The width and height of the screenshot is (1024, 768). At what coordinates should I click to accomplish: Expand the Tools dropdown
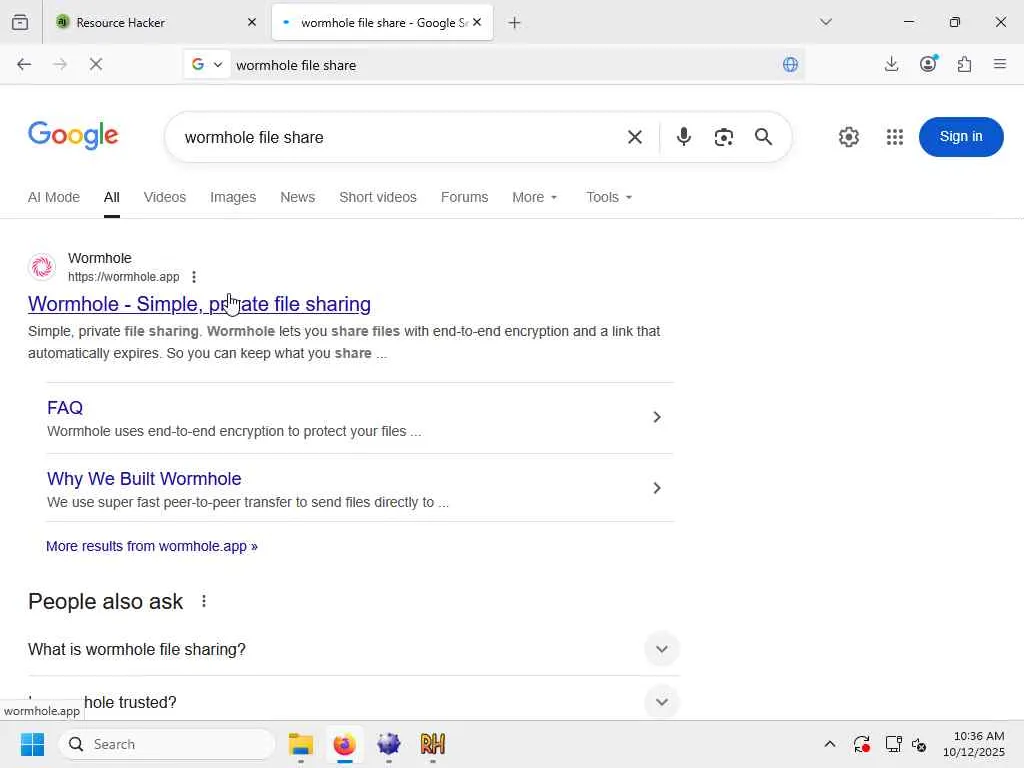[609, 197]
